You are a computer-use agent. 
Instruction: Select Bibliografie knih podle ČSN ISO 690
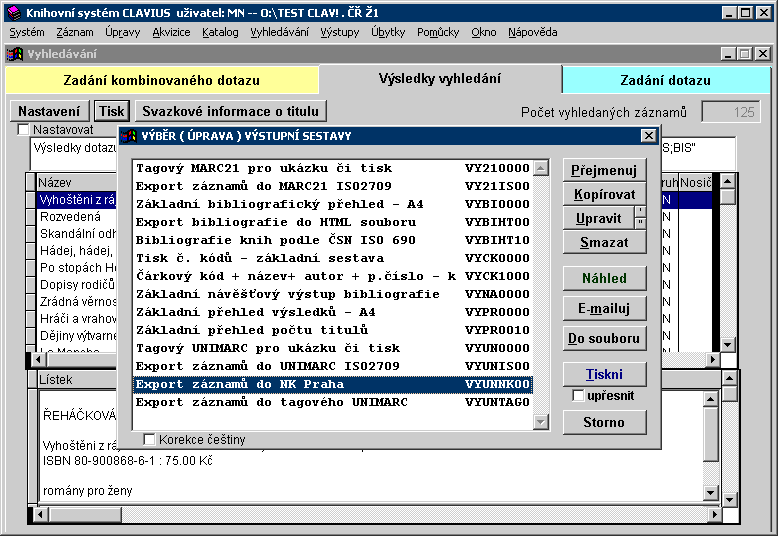333,240
